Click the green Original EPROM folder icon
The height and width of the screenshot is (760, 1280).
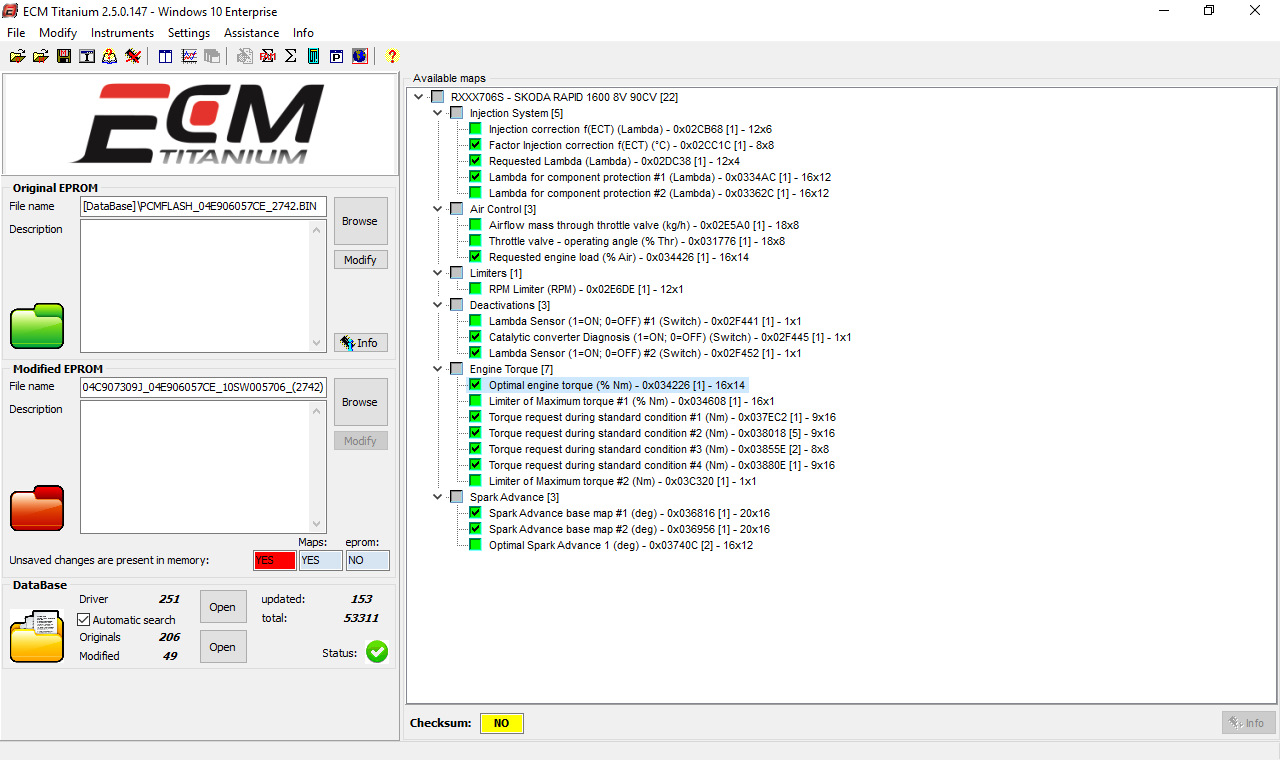point(37,326)
